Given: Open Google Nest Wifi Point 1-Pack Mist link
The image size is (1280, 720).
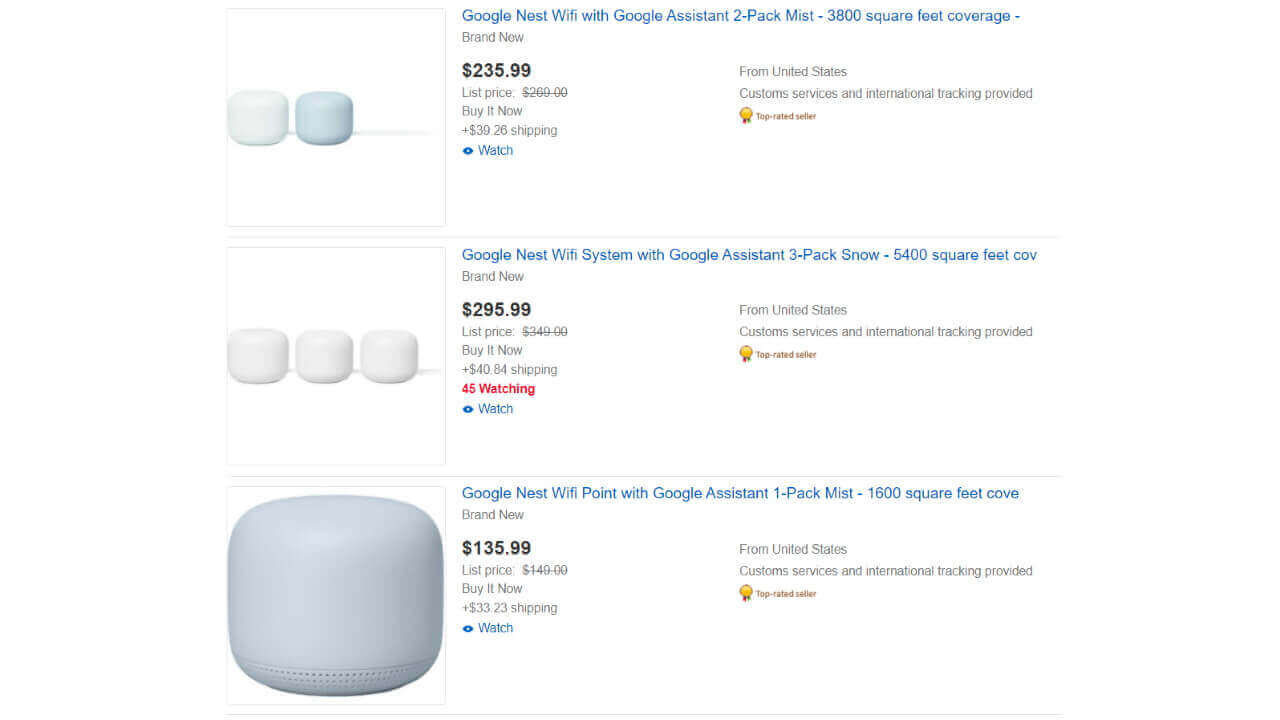Looking at the screenshot, I should 740,493.
